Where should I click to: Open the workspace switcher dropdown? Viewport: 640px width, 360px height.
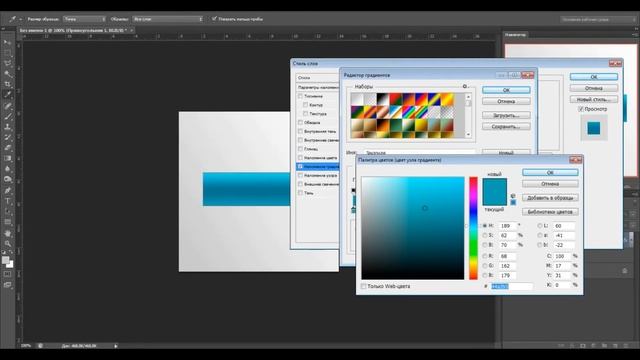(x=597, y=19)
